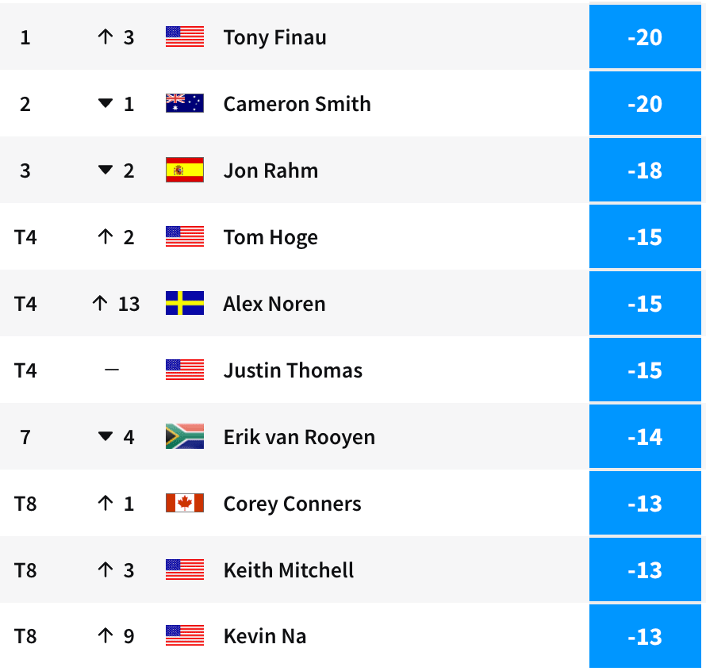
Task: Click the South African flag by Erik van Rooyen
Action: tap(185, 437)
